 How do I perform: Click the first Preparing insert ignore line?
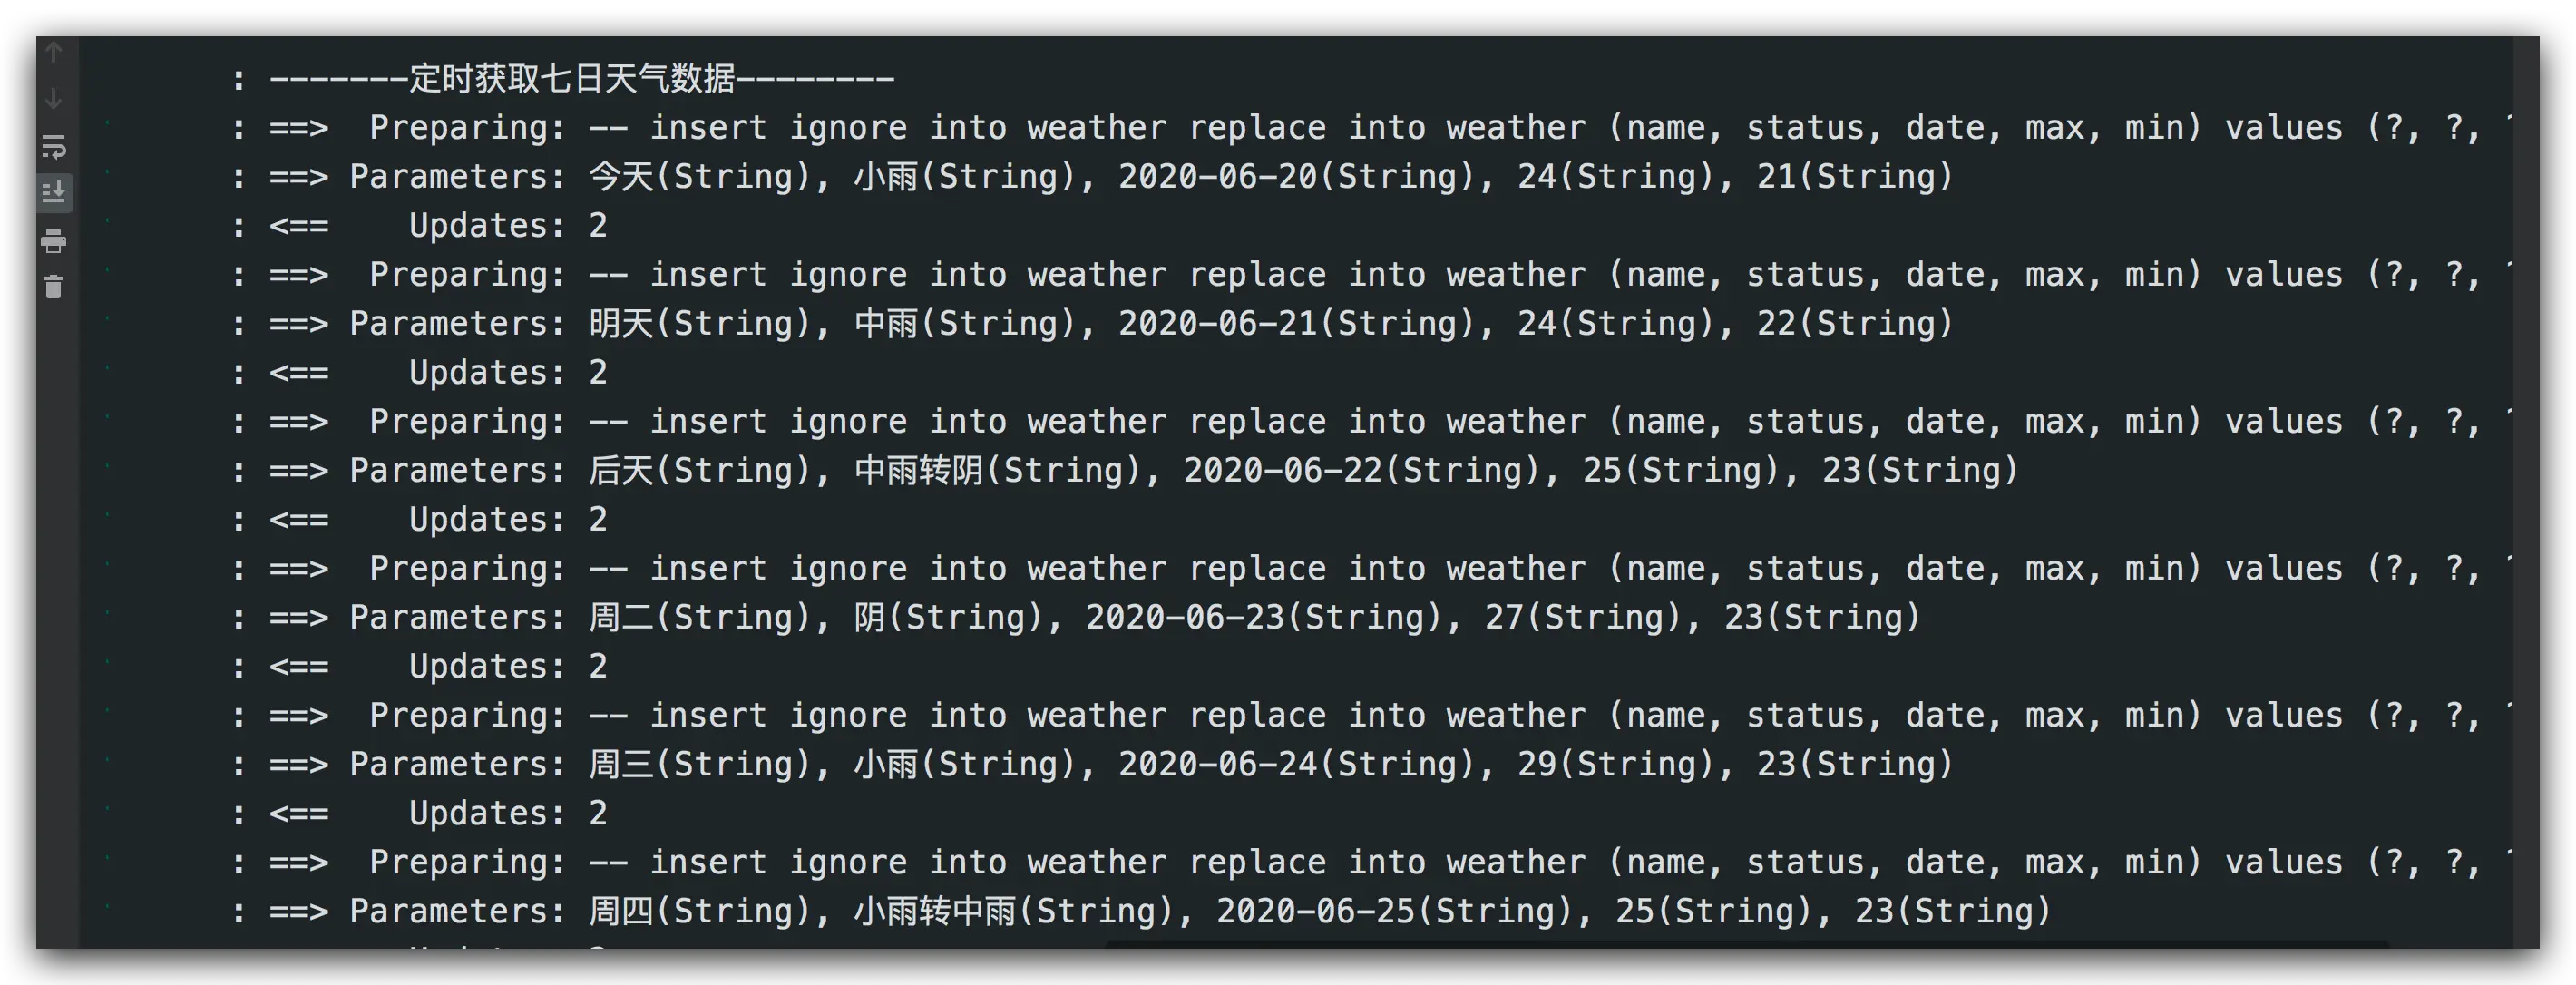tap(1371, 127)
